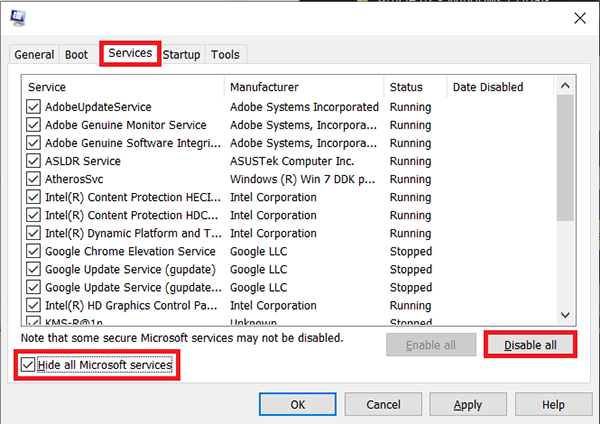Close the System Configuration dialog
The image size is (600, 424).
[x=580, y=18]
